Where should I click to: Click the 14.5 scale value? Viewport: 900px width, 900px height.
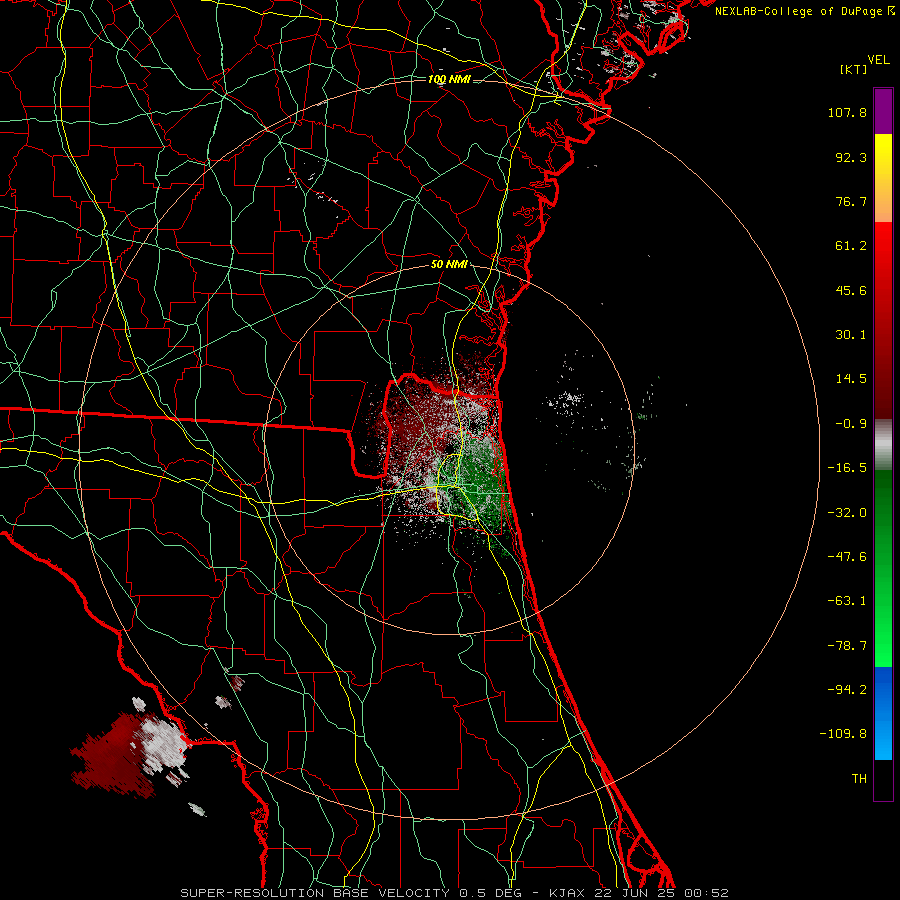tap(851, 379)
